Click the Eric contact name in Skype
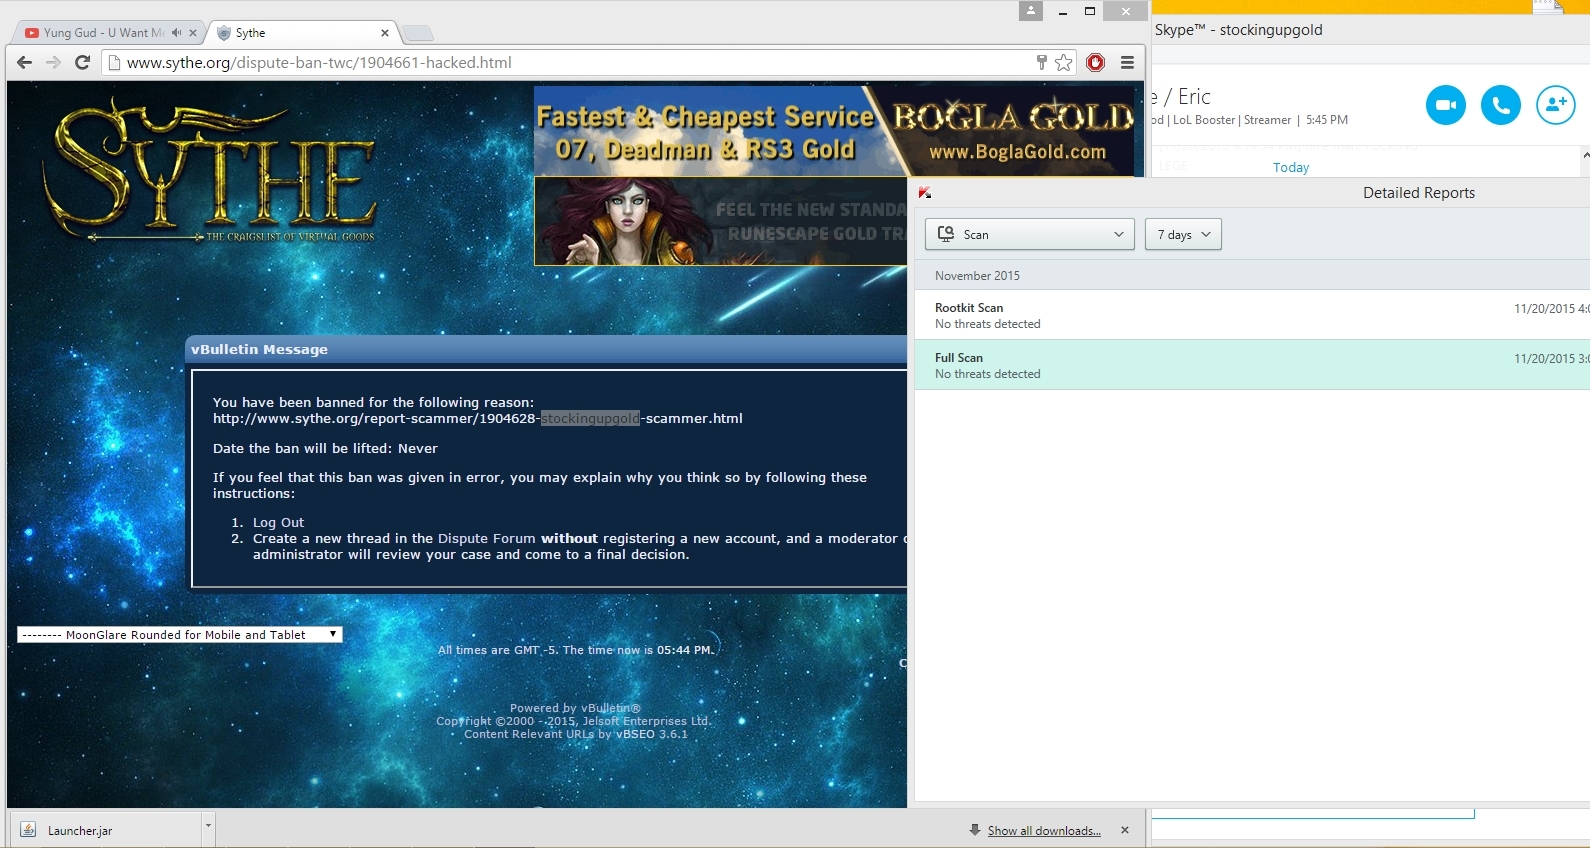The image size is (1590, 848). (x=1194, y=97)
